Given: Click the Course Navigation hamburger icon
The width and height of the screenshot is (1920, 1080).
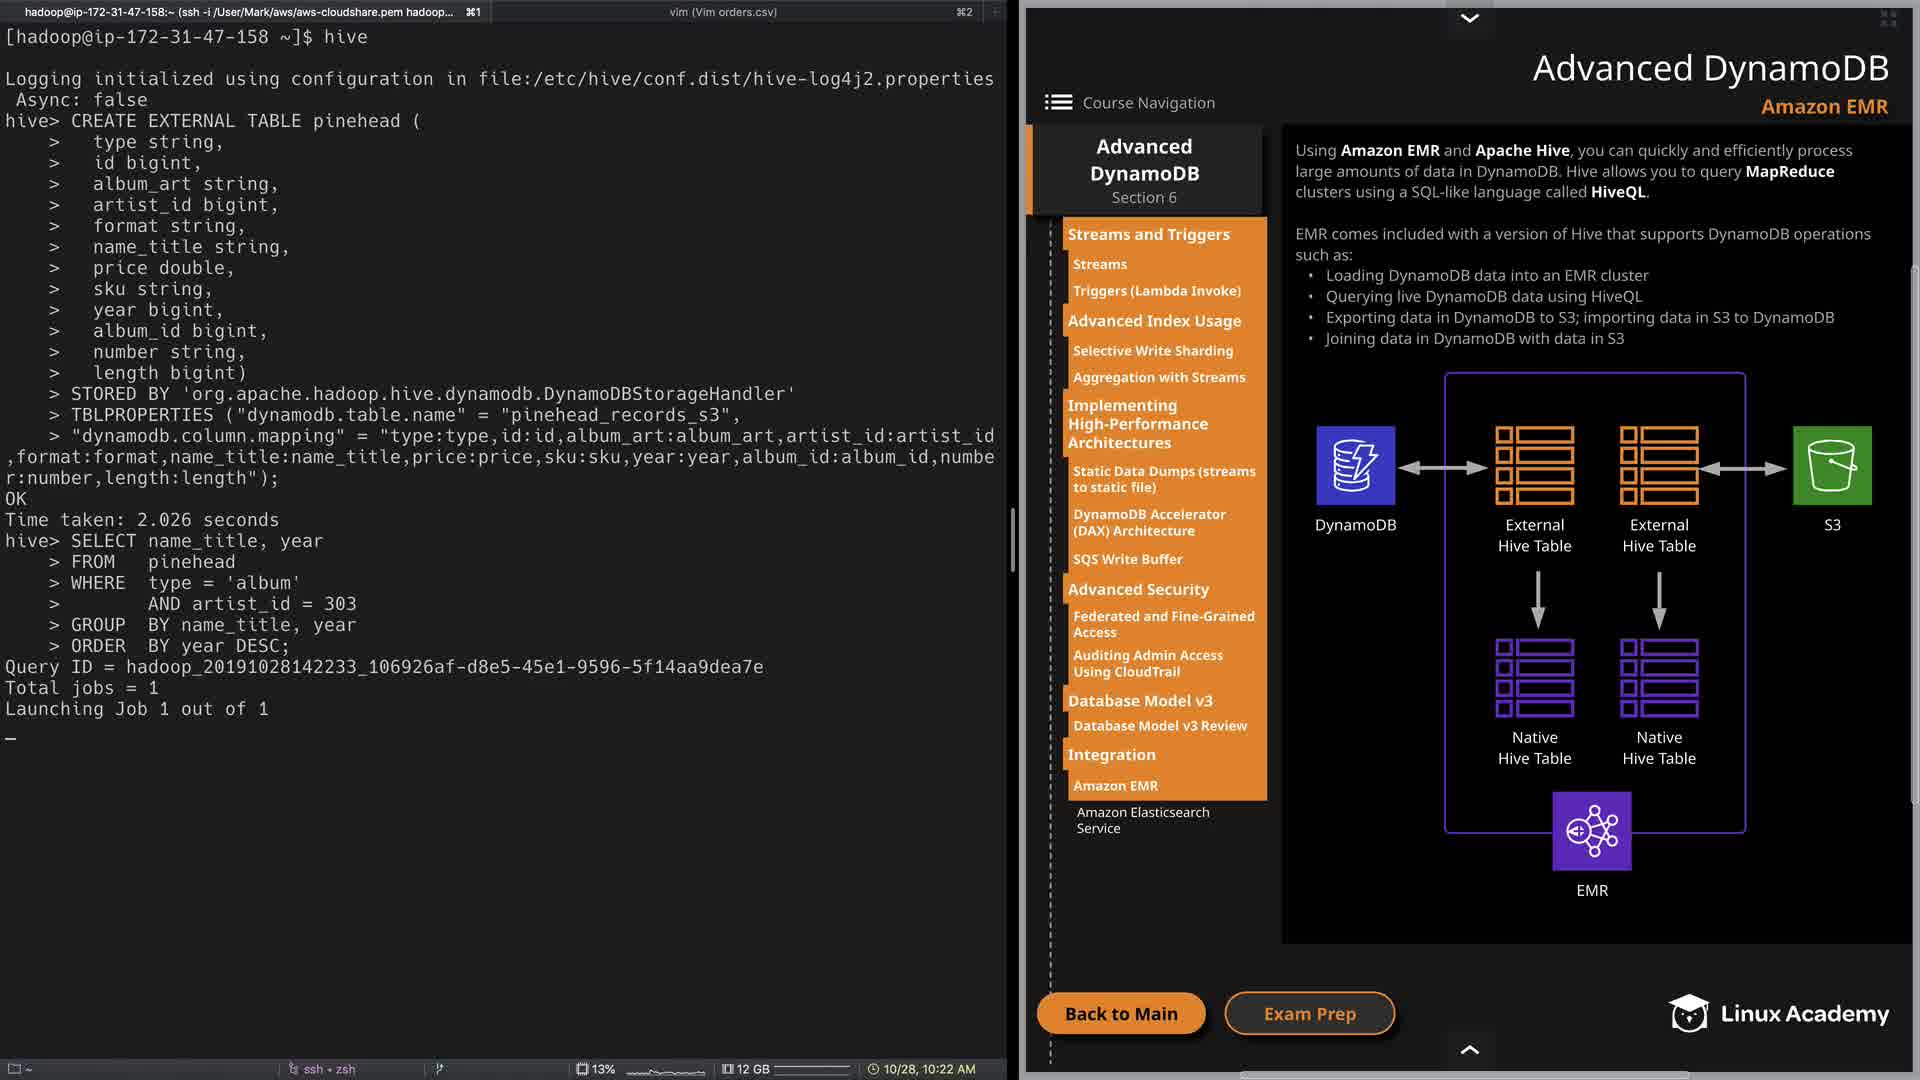Looking at the screenshot, I should (1058, 102).
